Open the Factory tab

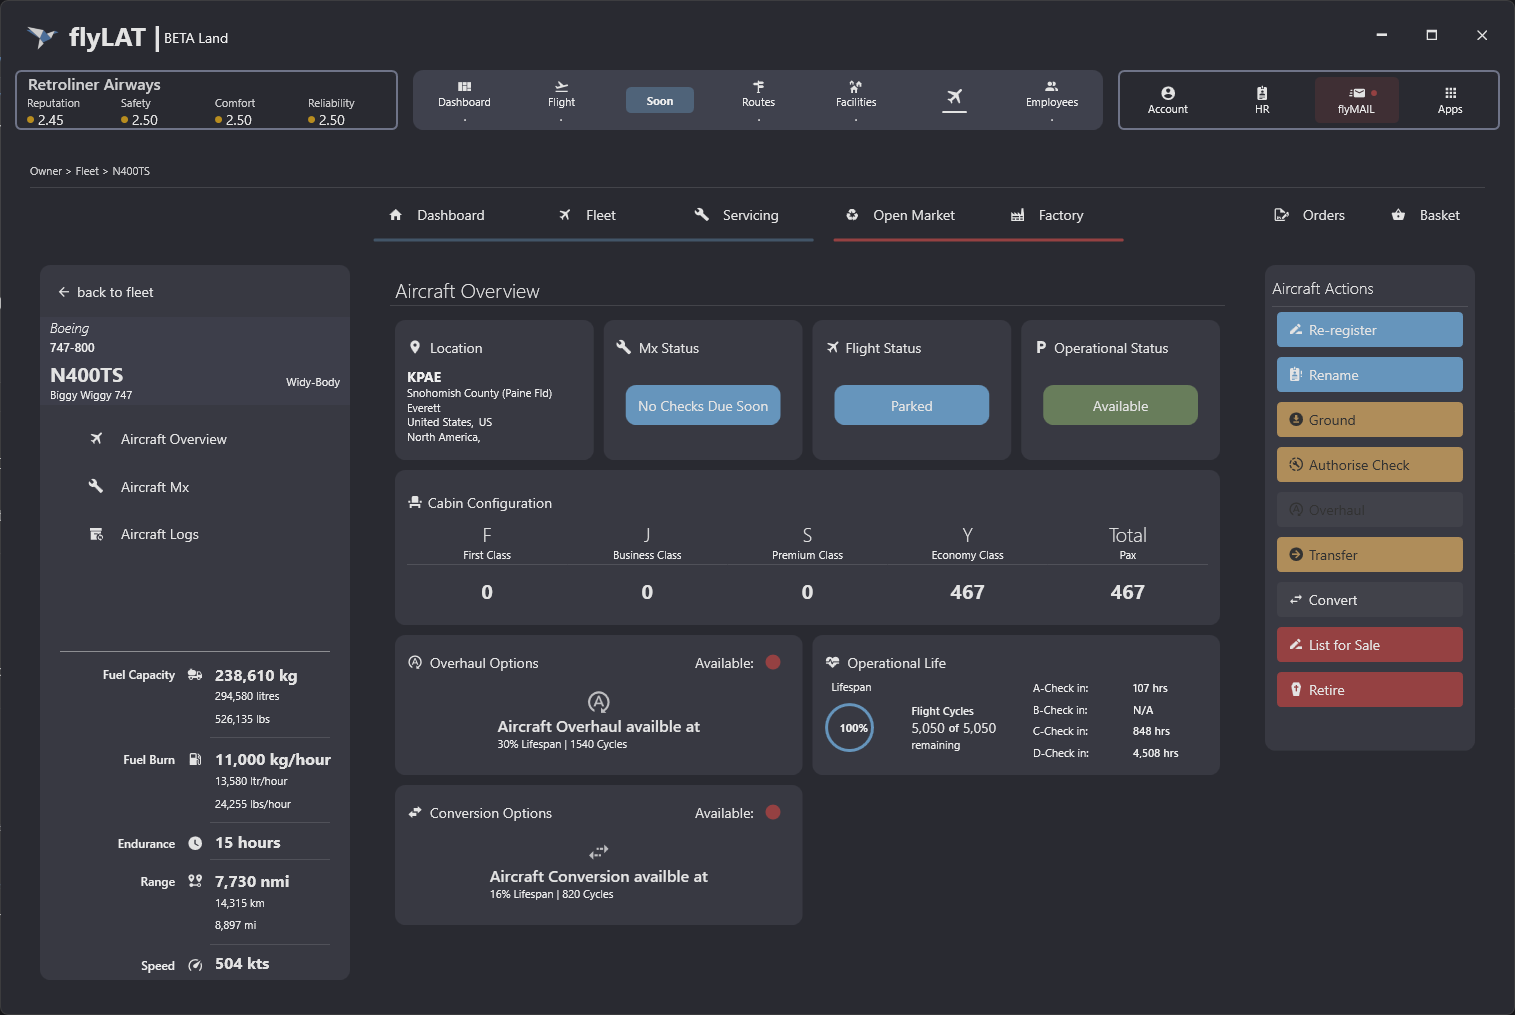1047,215
